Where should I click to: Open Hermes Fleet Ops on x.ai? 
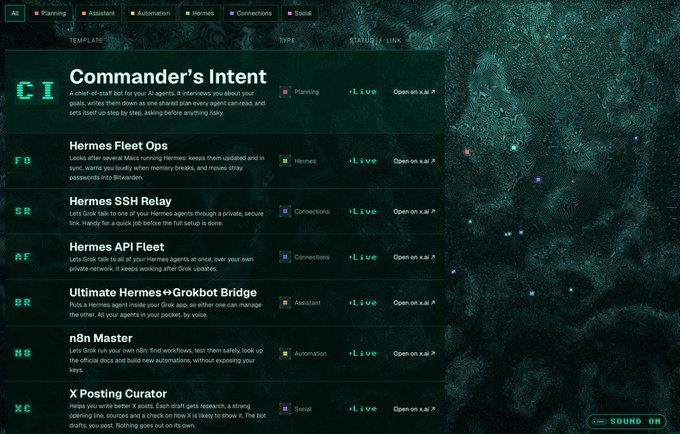[414, 161]
